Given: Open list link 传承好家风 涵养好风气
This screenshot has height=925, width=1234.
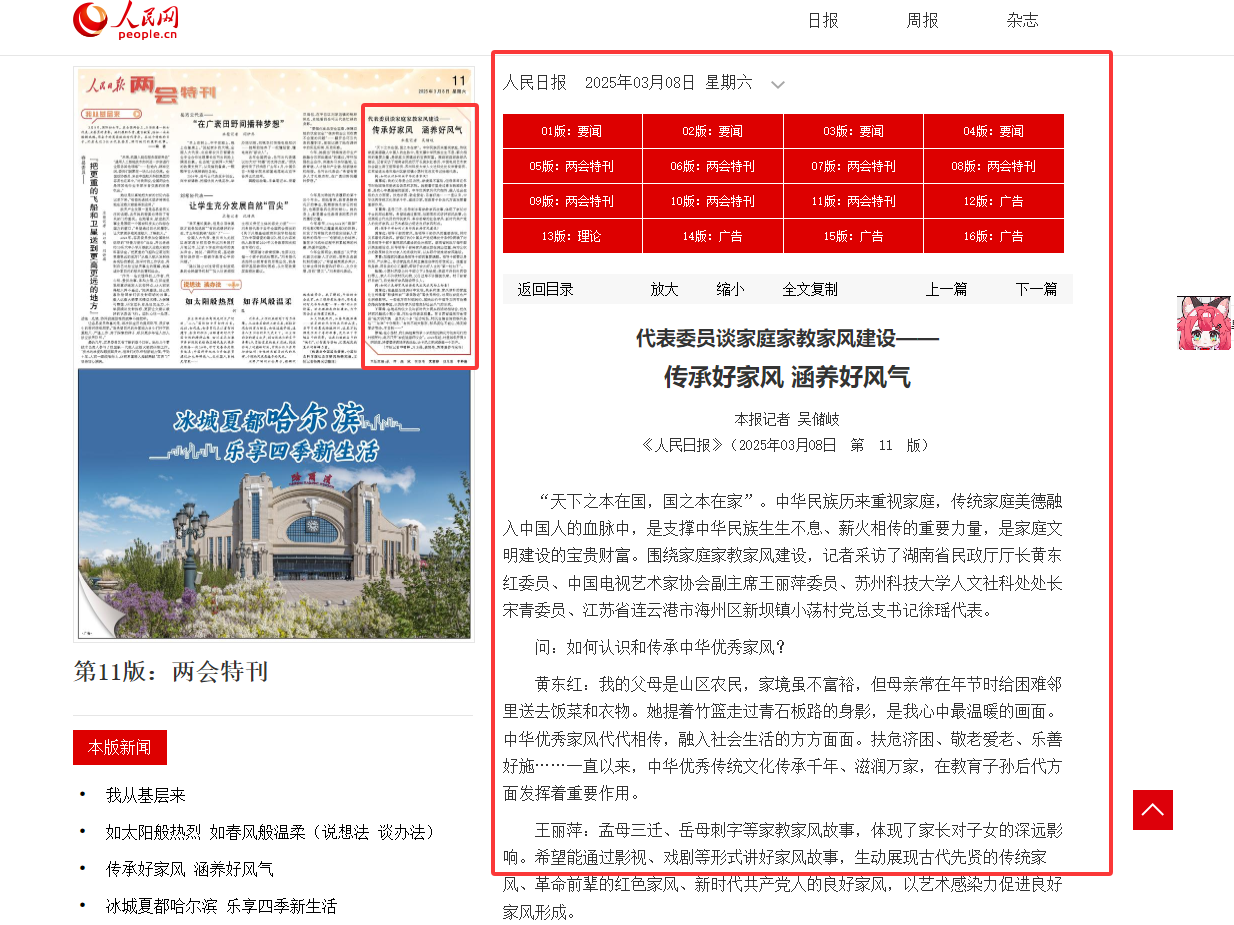Looking at the screenshot, I should click(x=189, y=869).
